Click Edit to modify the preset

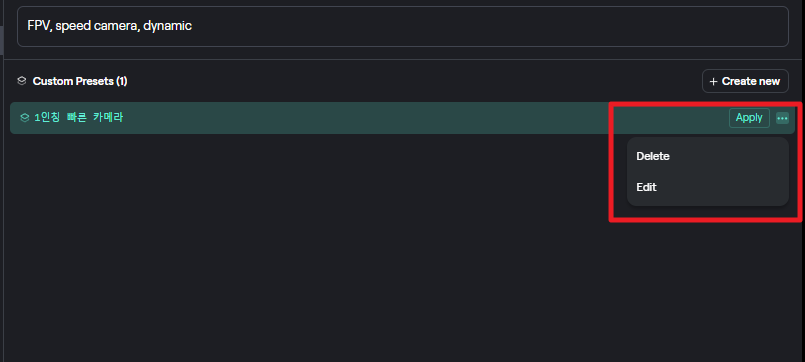(646, 187)
